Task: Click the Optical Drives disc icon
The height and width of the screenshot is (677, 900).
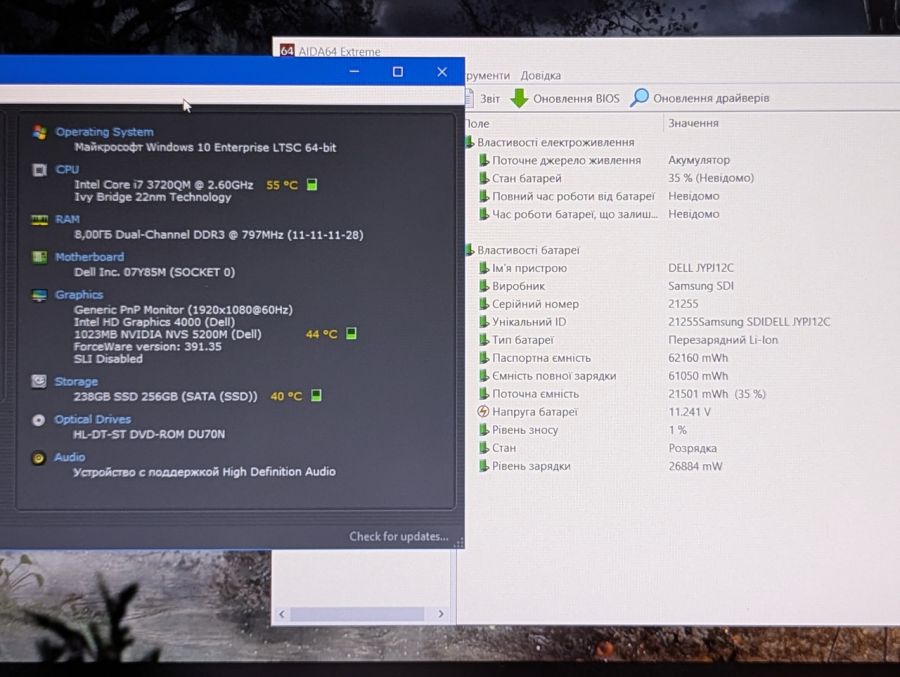Action: pos(38,420)
